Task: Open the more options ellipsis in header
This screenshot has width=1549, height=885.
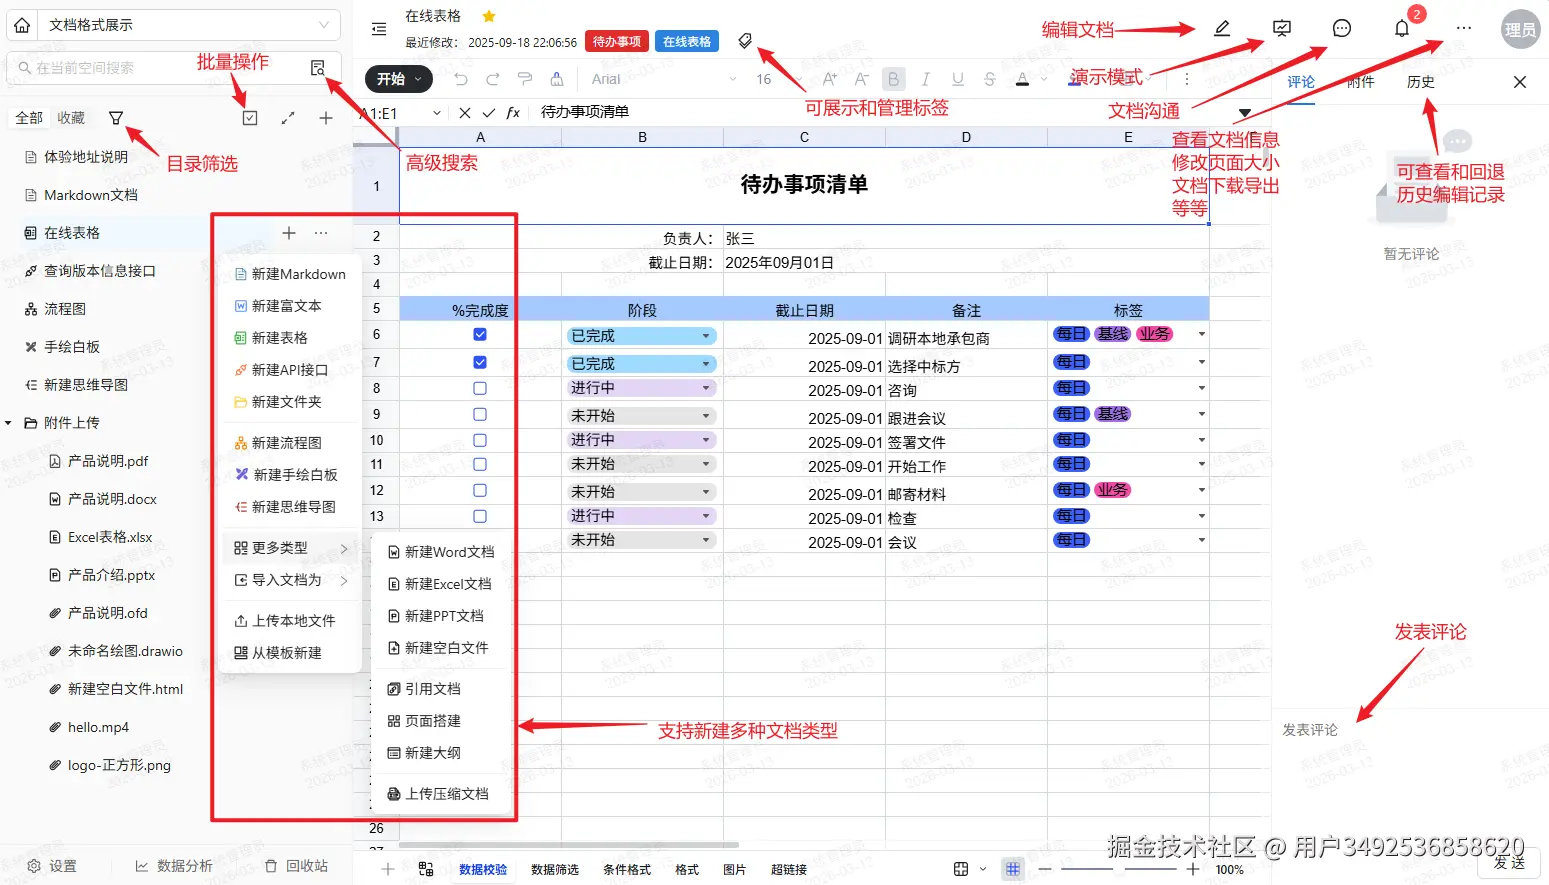Action: click(x=1464, y=29)
